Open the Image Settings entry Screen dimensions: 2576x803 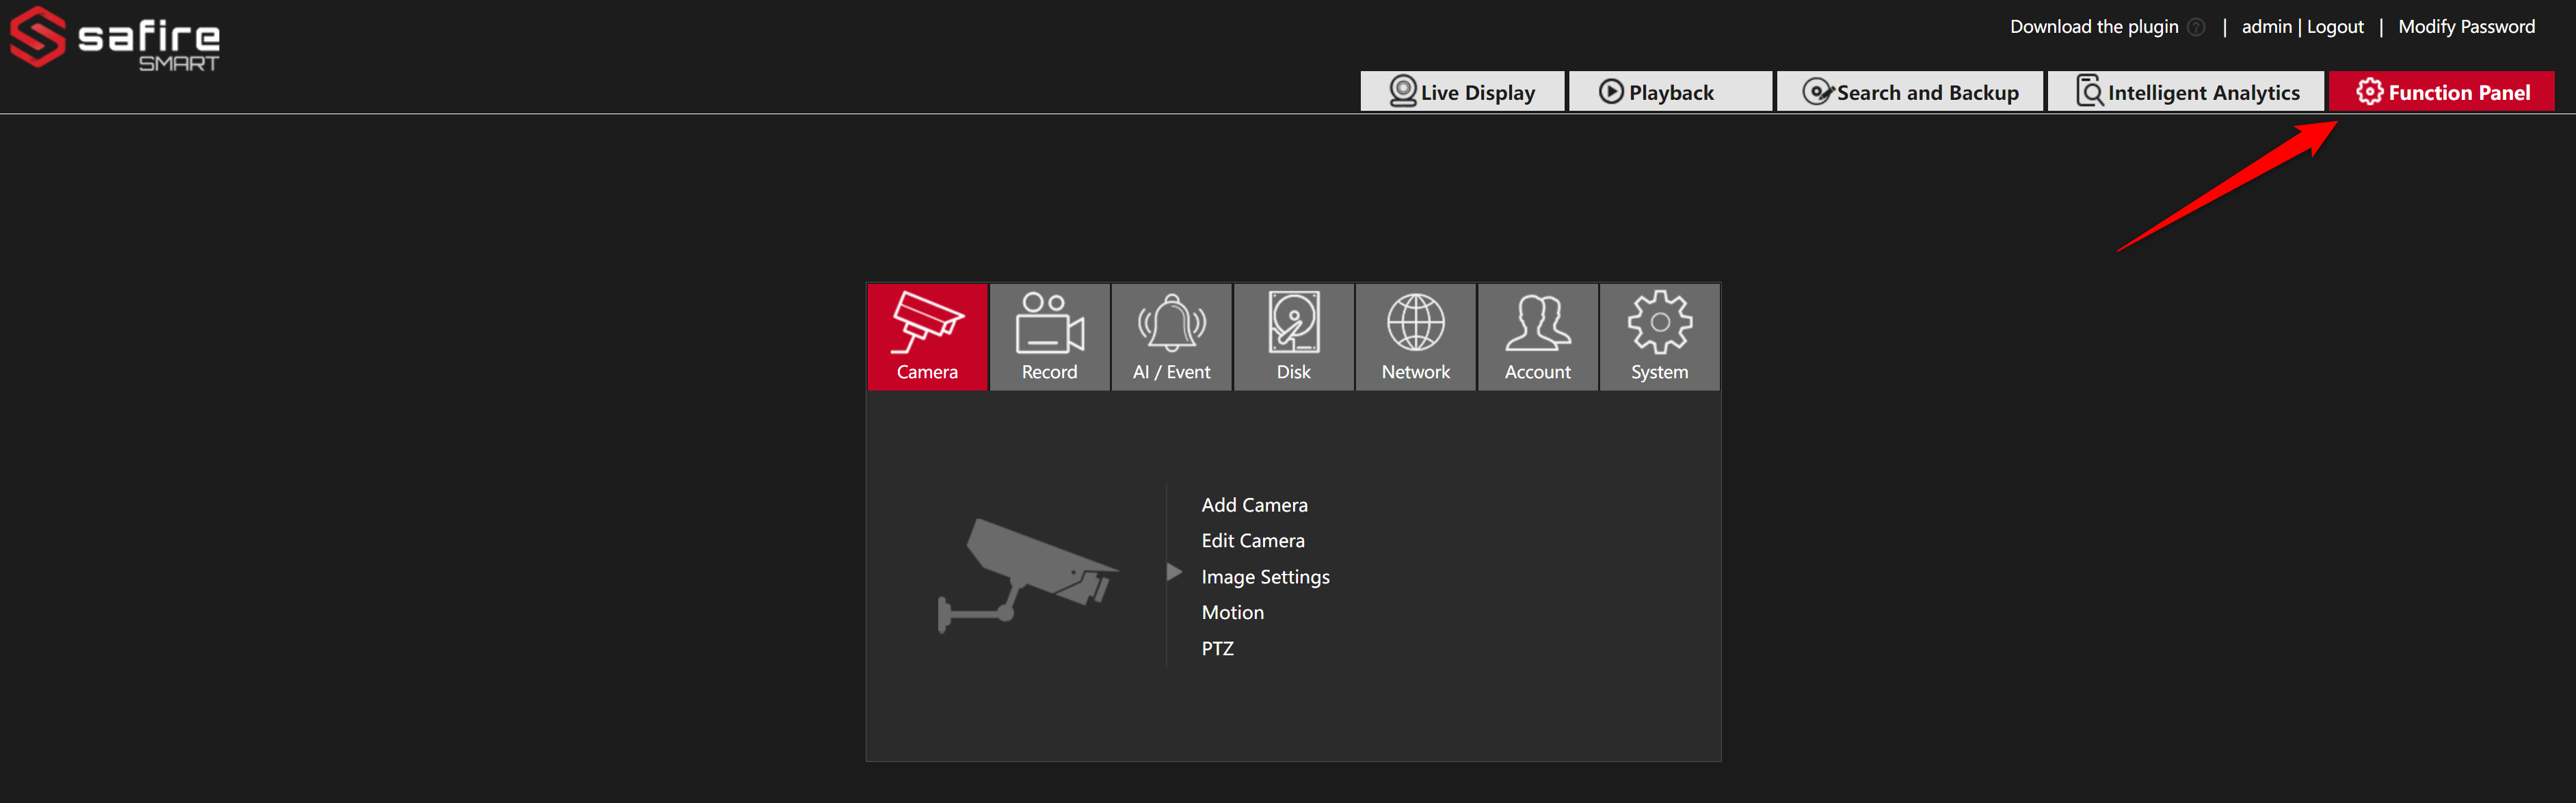click(x=1265, y=577)
